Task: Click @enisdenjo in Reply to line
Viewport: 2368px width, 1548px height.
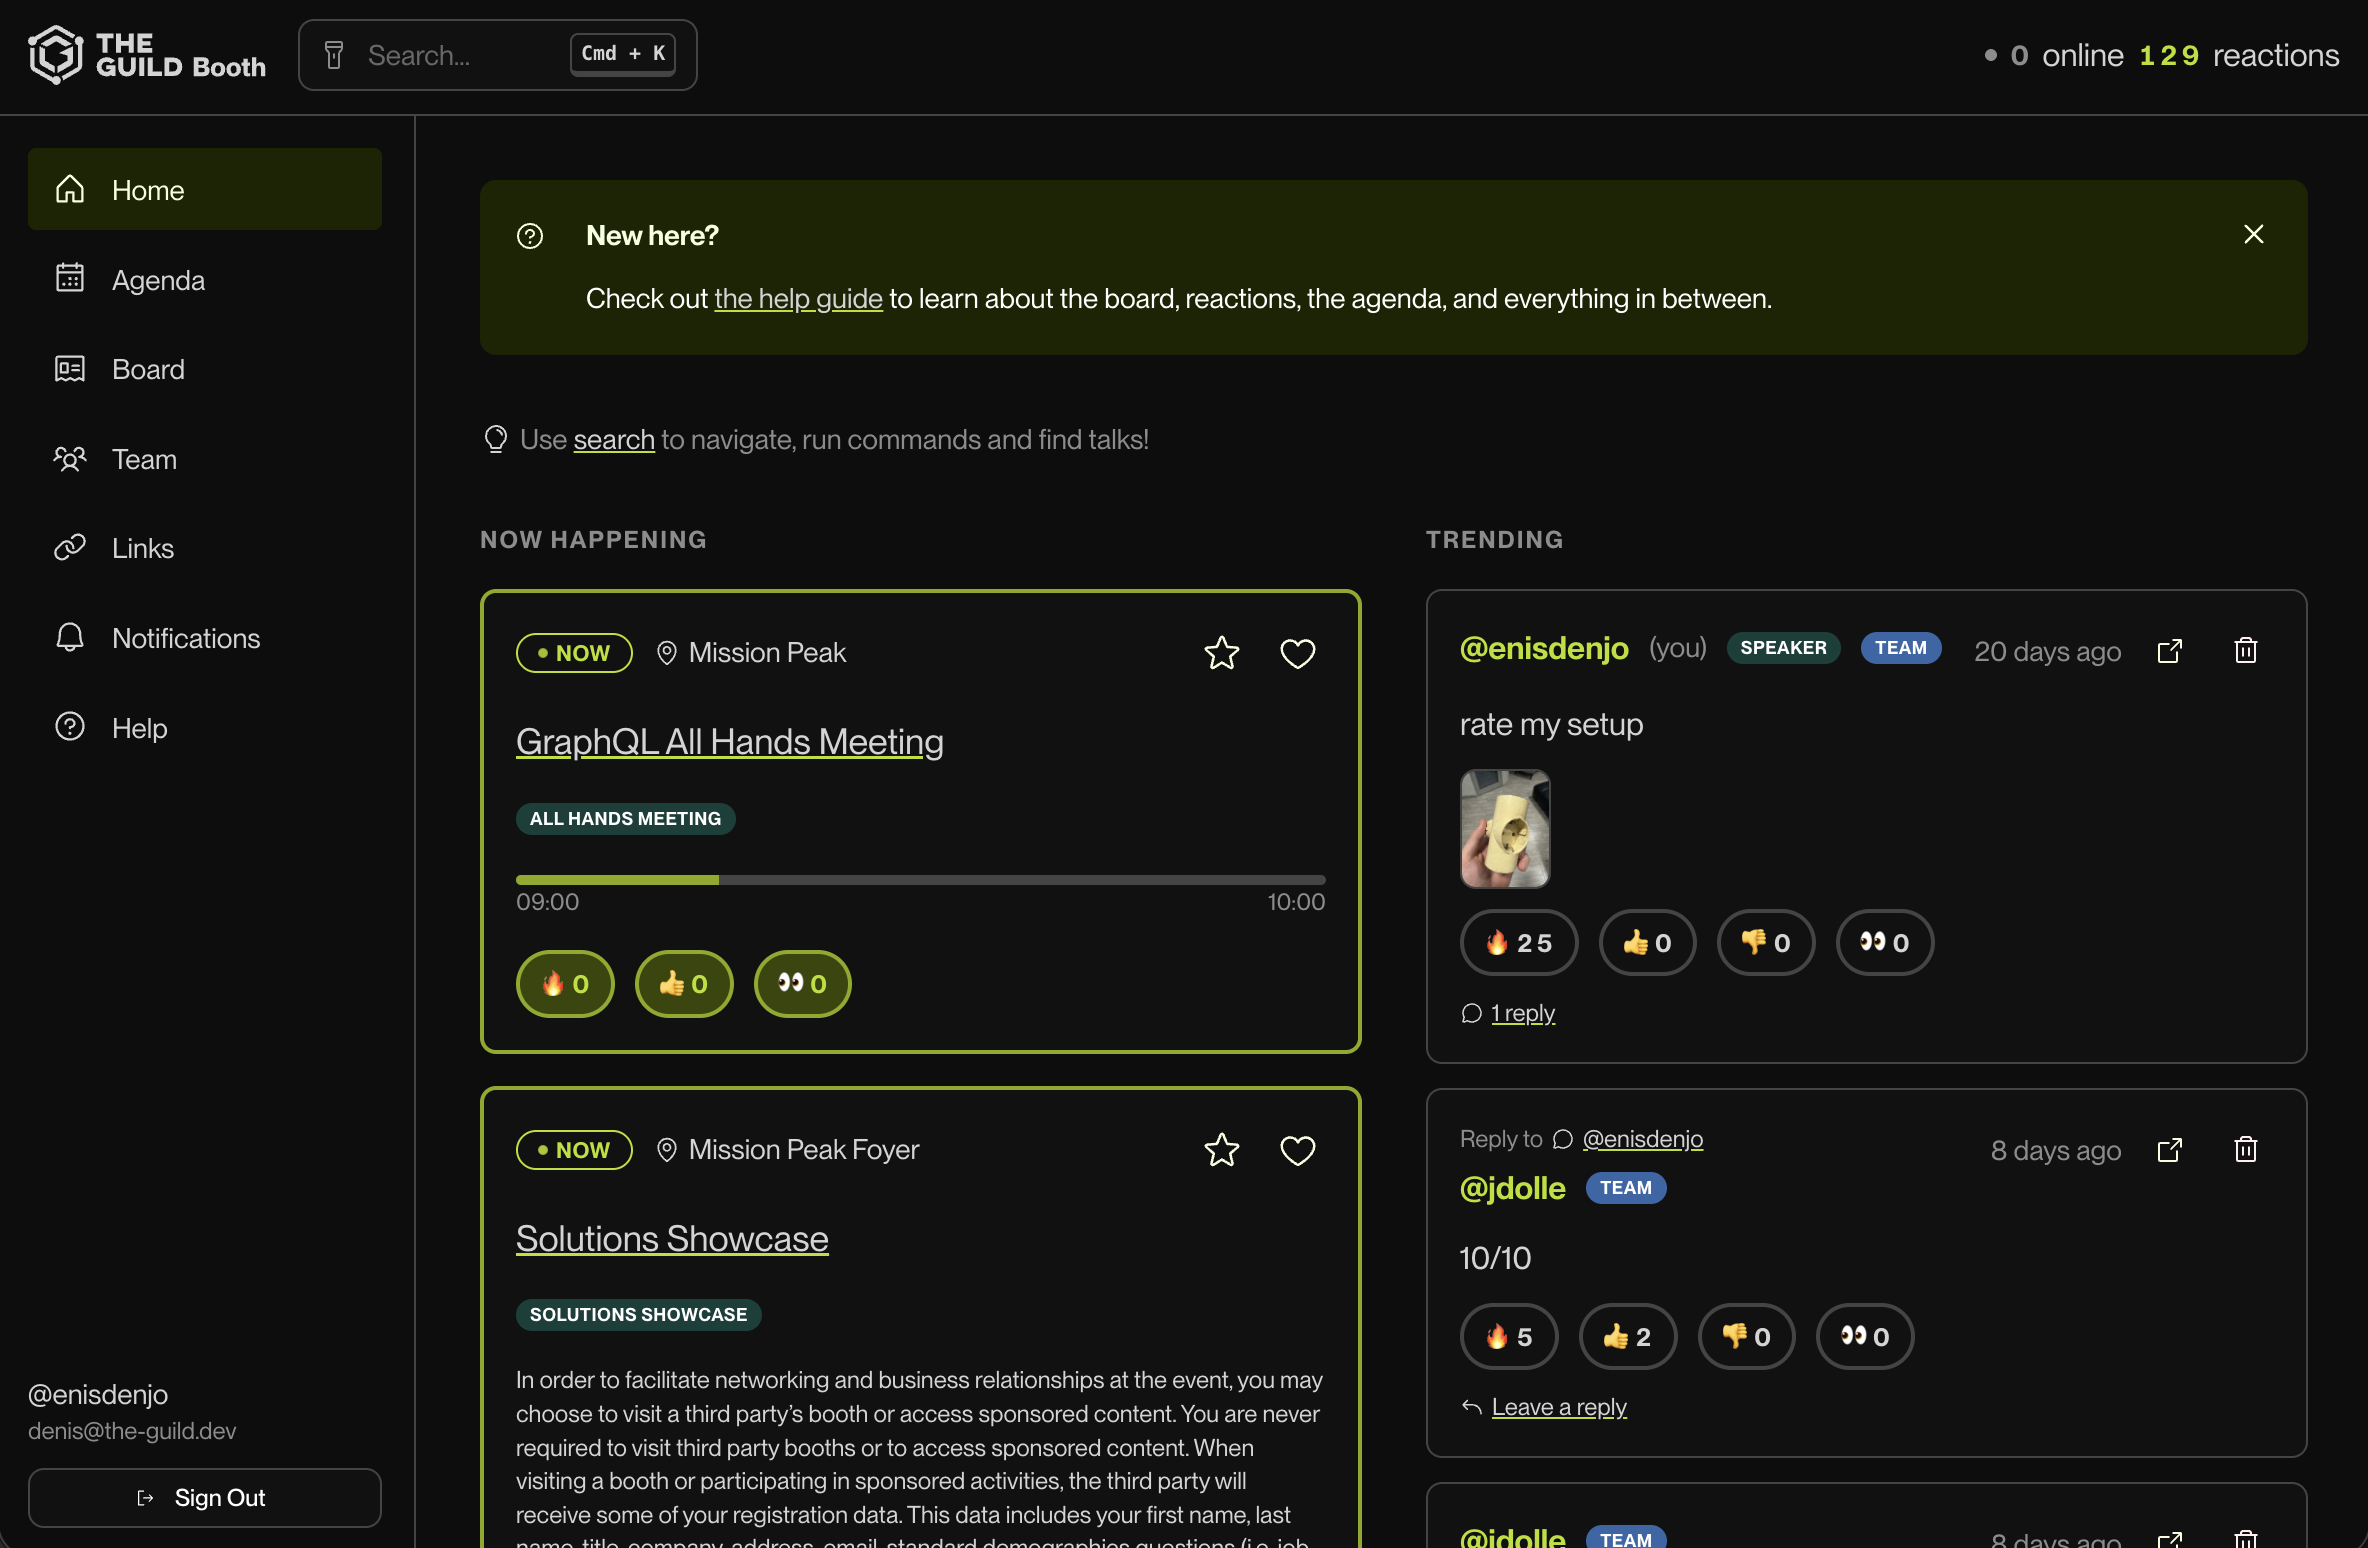Action: pyautogui.click(x=1642, y=1139)
